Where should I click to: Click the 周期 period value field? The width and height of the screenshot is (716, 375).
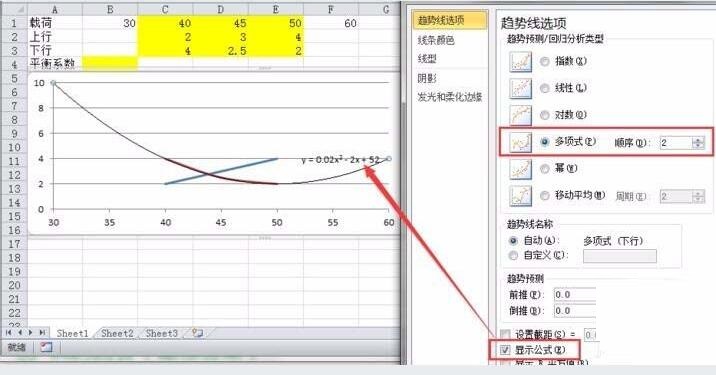[676, 196]
